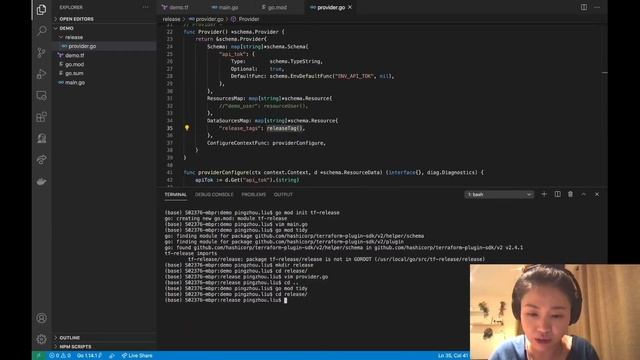640x360 pixels.
Task: Close the terminal panel
Action: (x=597, y=194)
